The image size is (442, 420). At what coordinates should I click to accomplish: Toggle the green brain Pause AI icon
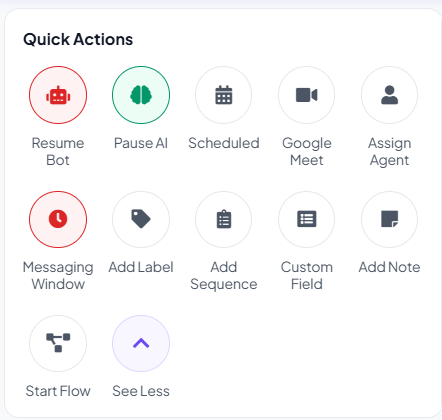point(141,95)
